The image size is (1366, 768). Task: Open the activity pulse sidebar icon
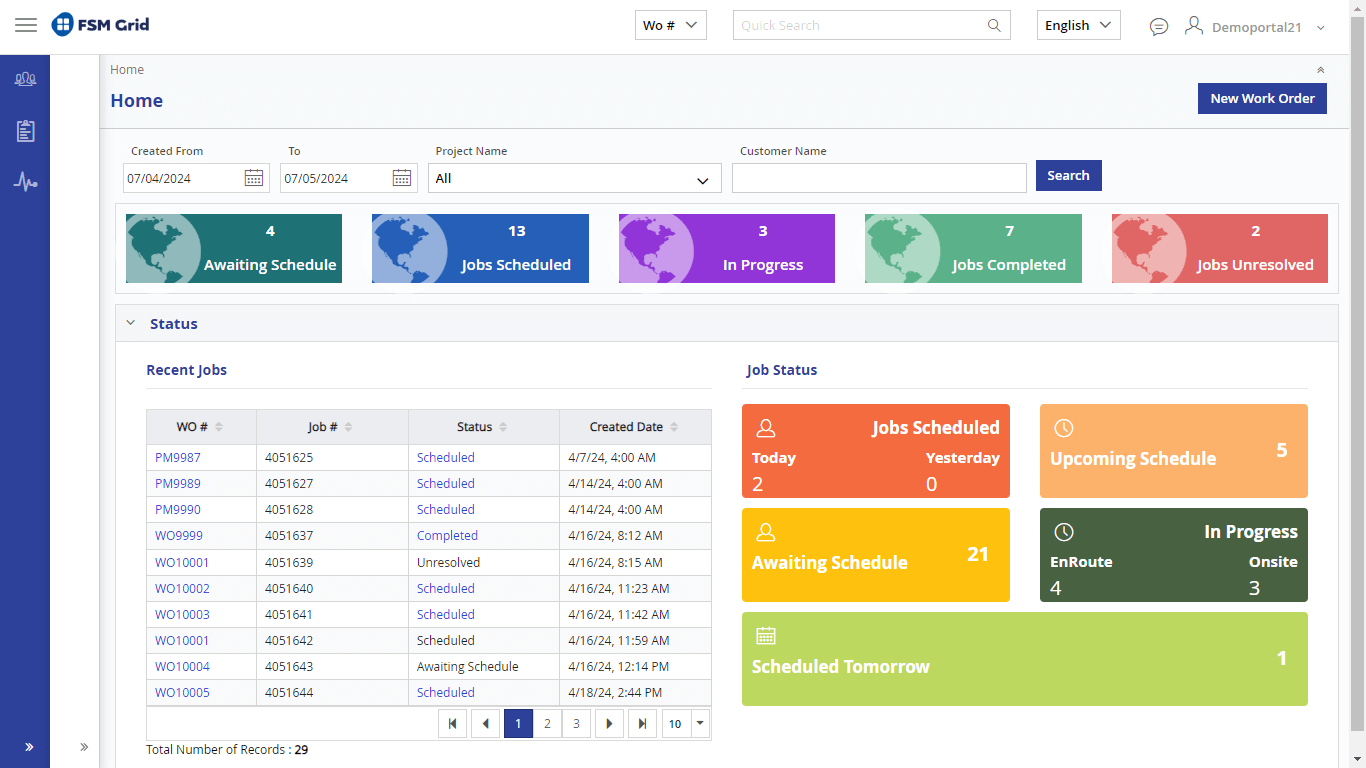pos(25,182)
